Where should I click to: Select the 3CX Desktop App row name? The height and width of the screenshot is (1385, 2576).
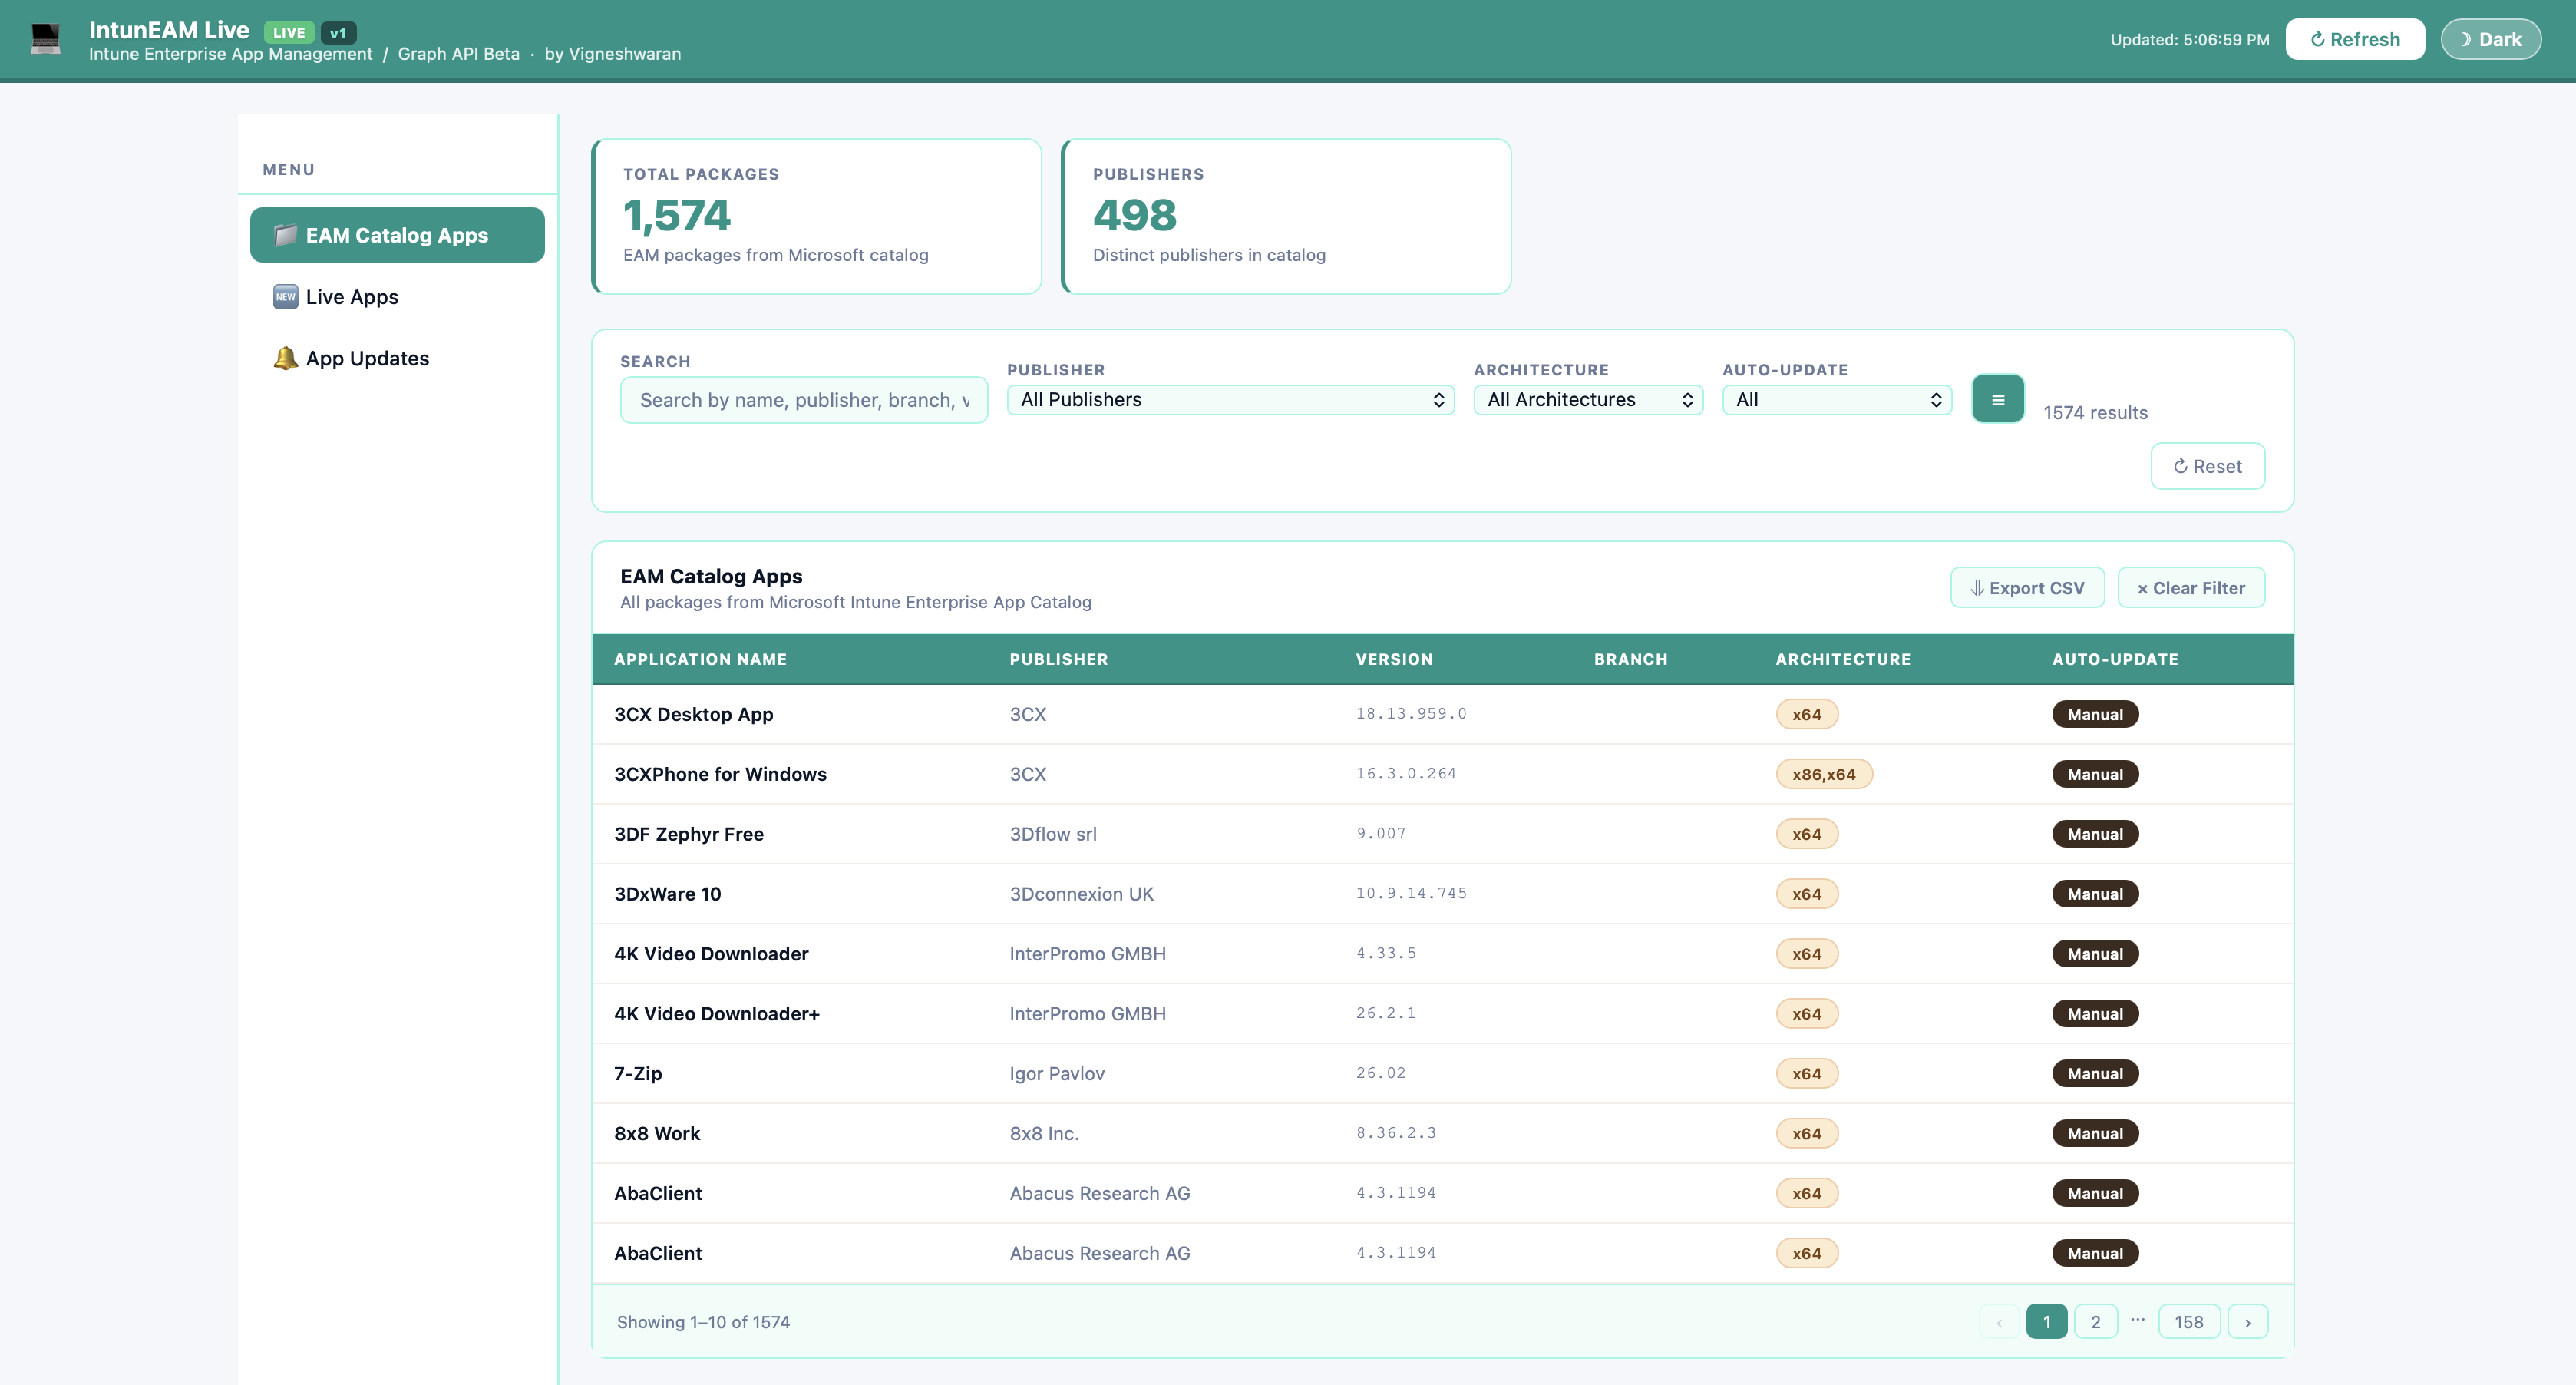pyautogui.click(x=693, y=714)
